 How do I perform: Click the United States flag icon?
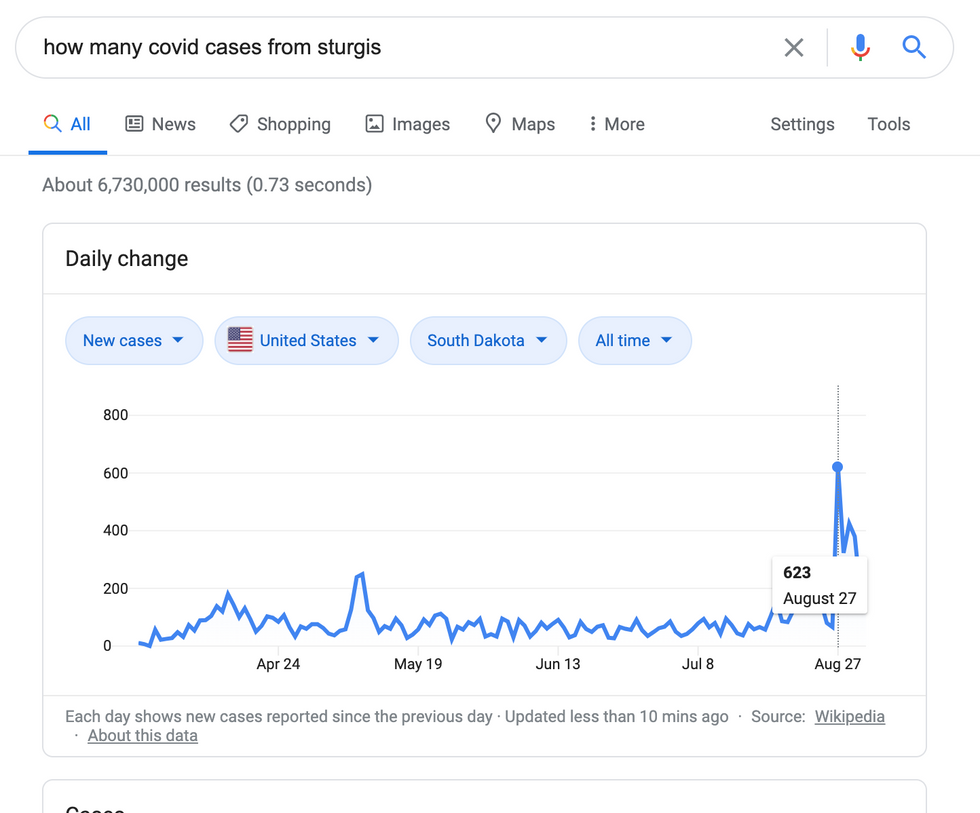[x=240, y=340]
